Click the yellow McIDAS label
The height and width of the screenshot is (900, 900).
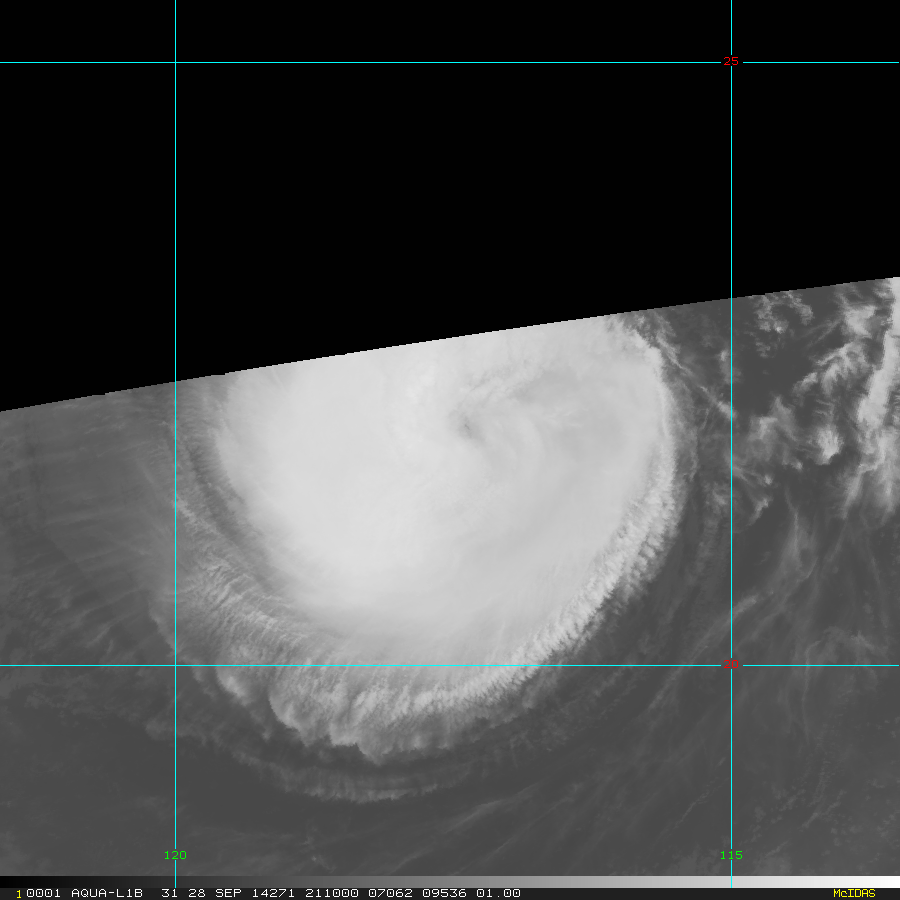[853, 893]
